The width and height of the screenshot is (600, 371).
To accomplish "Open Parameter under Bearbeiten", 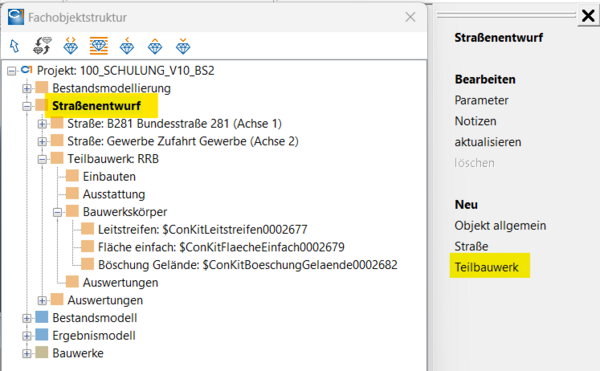I will pyautogui.click(x=481, y=100).
